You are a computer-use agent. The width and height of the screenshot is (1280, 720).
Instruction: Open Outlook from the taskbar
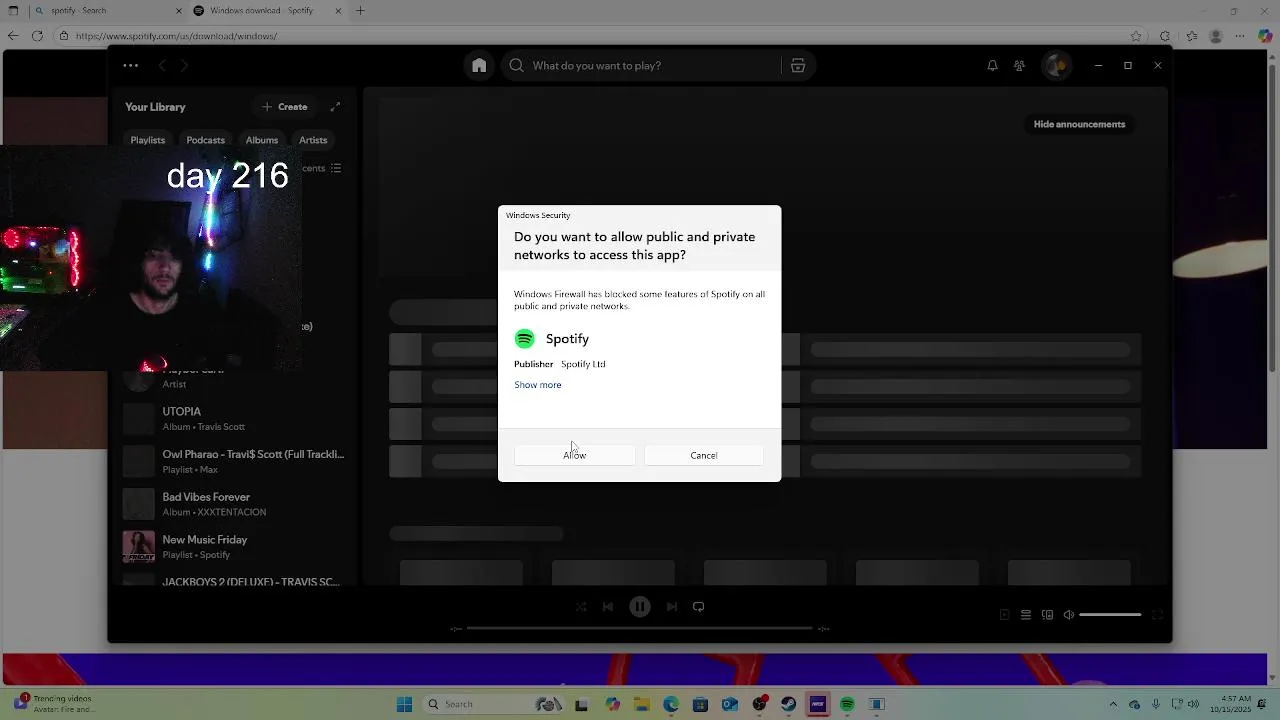pyautogui.click(x=730, y=704)
